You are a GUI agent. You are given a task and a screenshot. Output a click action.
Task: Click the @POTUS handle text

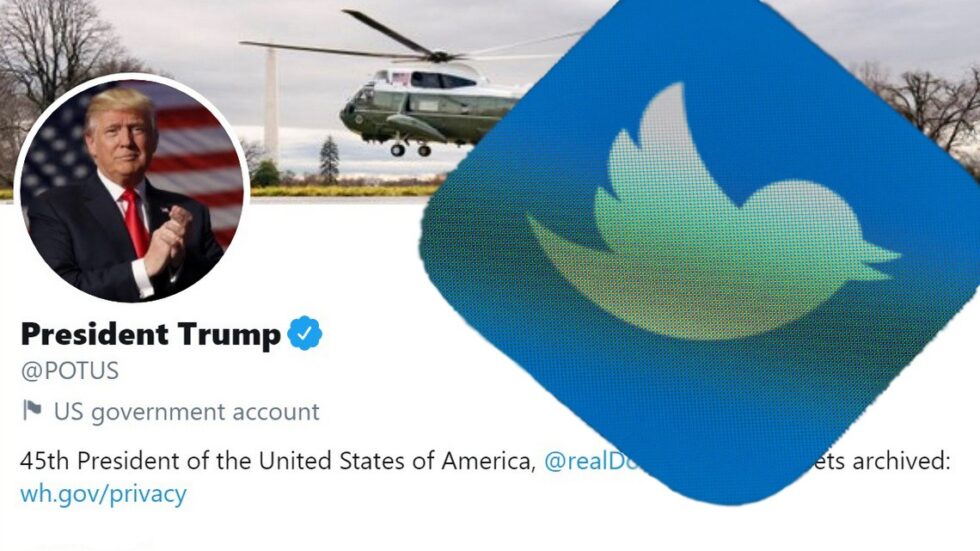[69, 370]
